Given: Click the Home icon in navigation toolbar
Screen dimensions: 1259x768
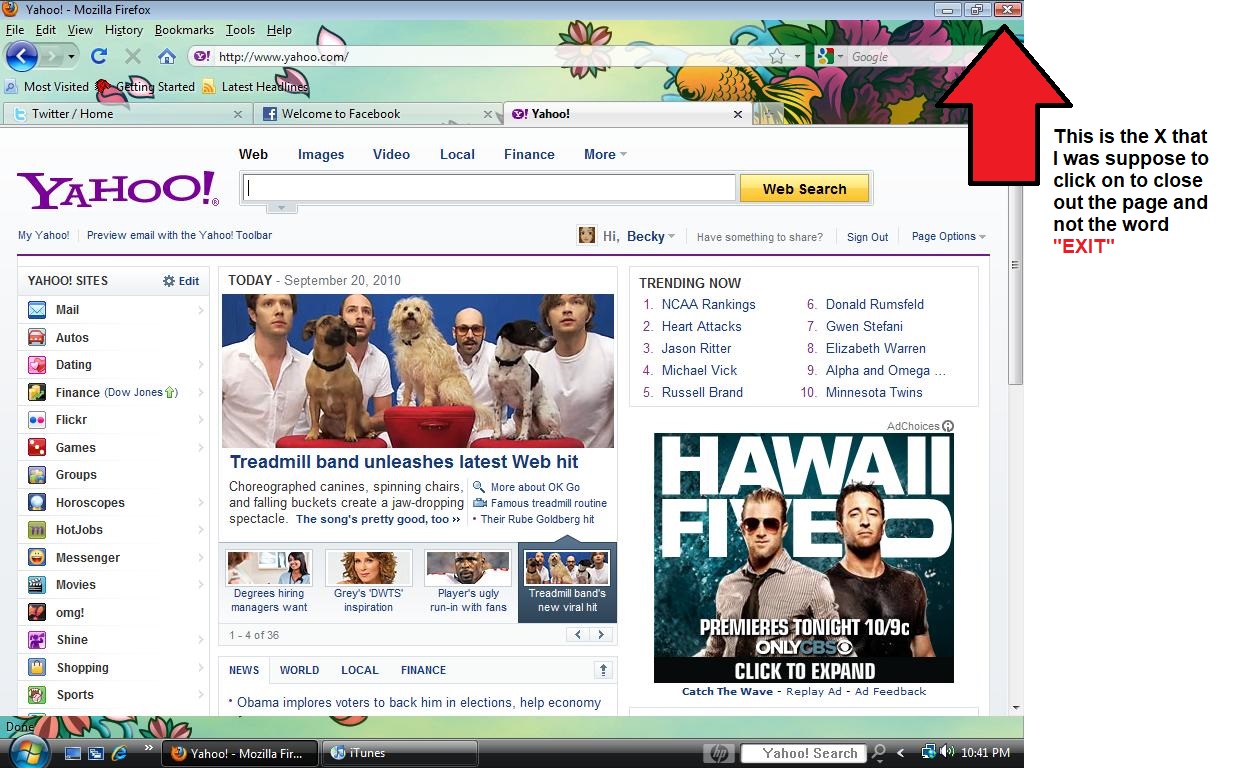Looking at the screenshot, I should coord(167,56).
